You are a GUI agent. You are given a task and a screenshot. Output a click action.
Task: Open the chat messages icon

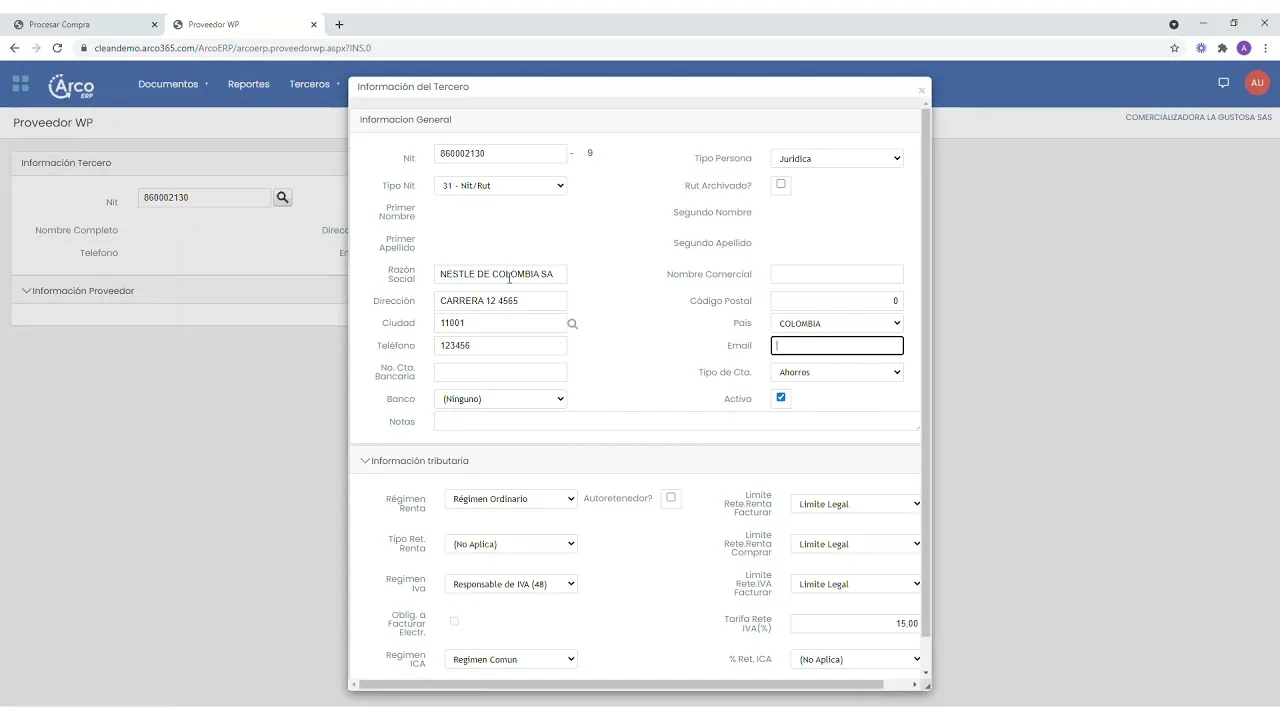[1223, 83]
